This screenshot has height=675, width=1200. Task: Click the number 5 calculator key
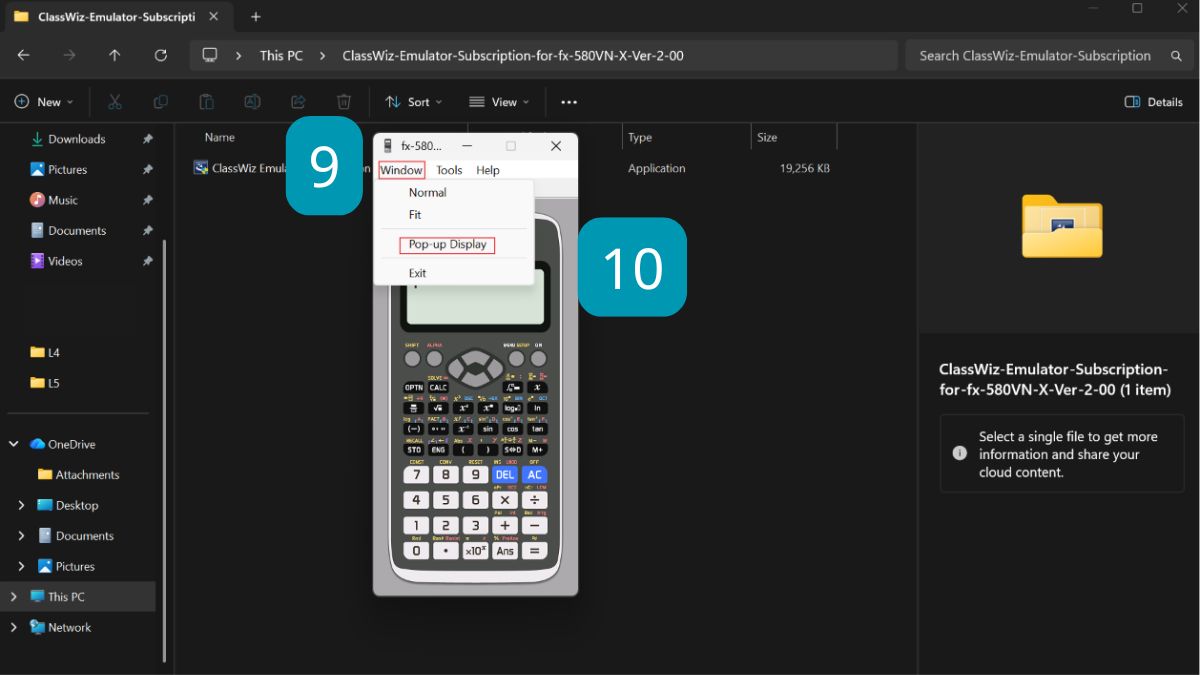coord(446,500)
